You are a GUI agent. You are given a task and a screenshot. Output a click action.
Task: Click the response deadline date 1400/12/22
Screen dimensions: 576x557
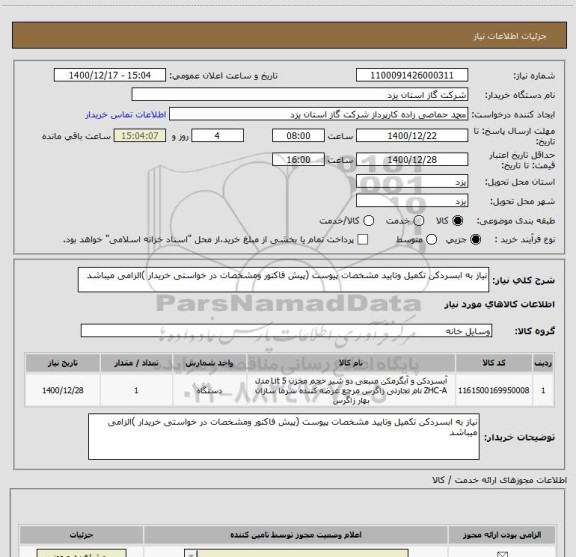(x=412, y=136)
